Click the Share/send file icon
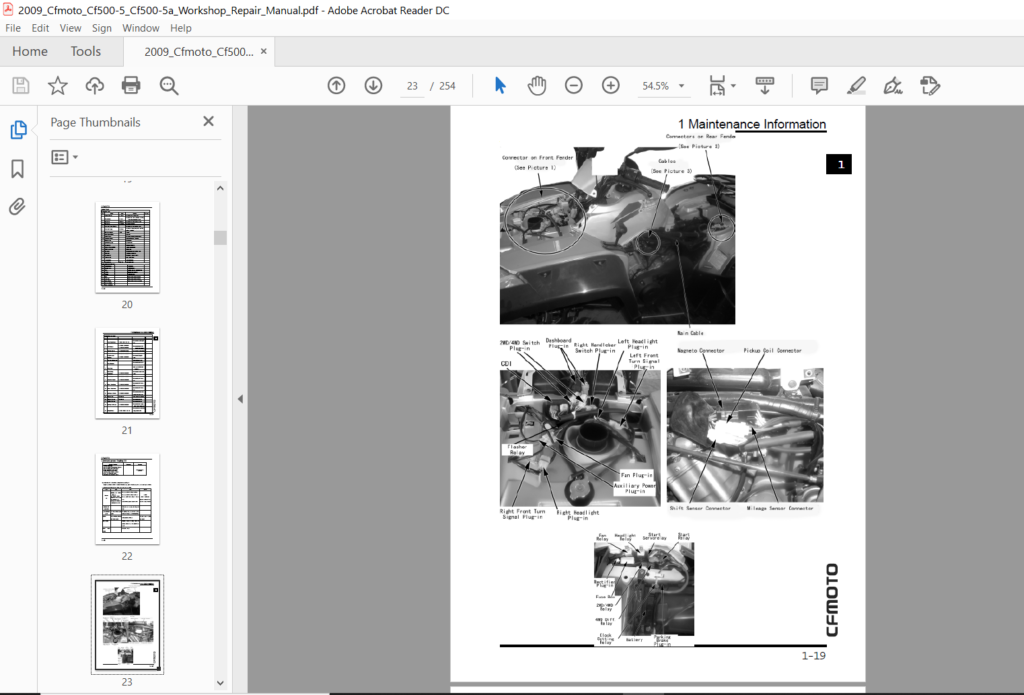The height and width of the screenshot is (695, 1024). (929, 86)
